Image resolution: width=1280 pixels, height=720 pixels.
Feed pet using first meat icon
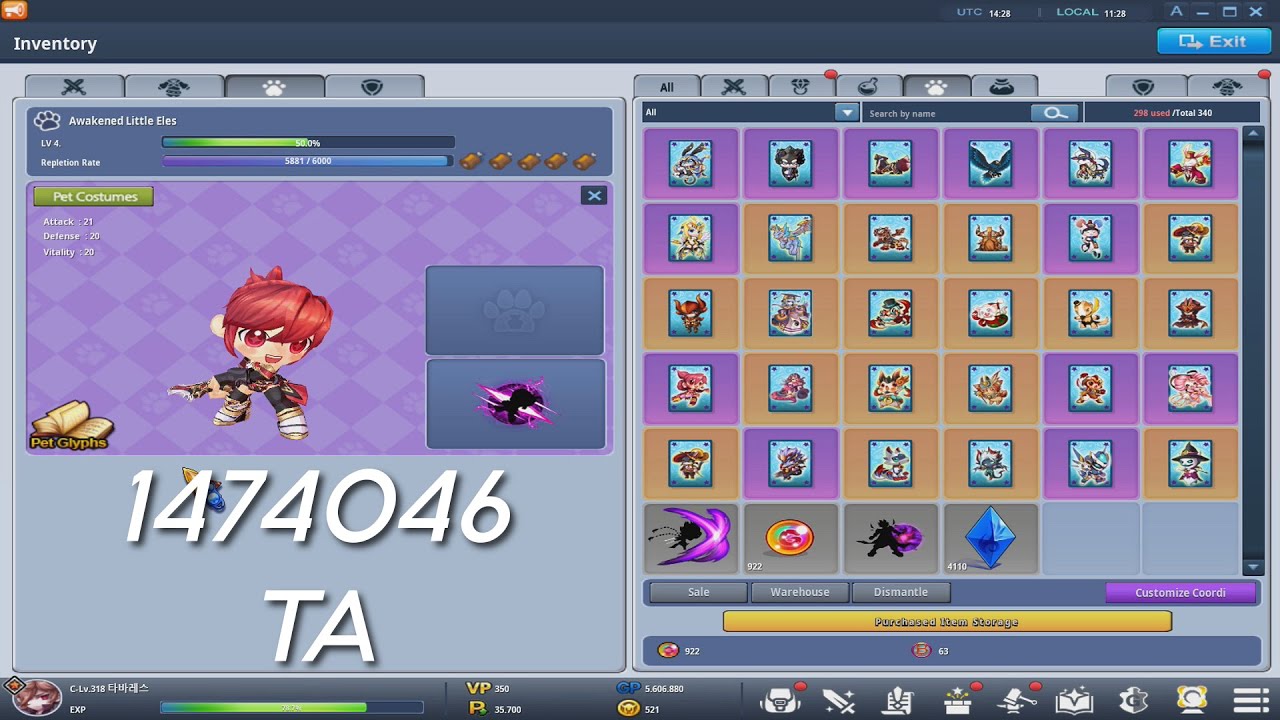(470, 161)
